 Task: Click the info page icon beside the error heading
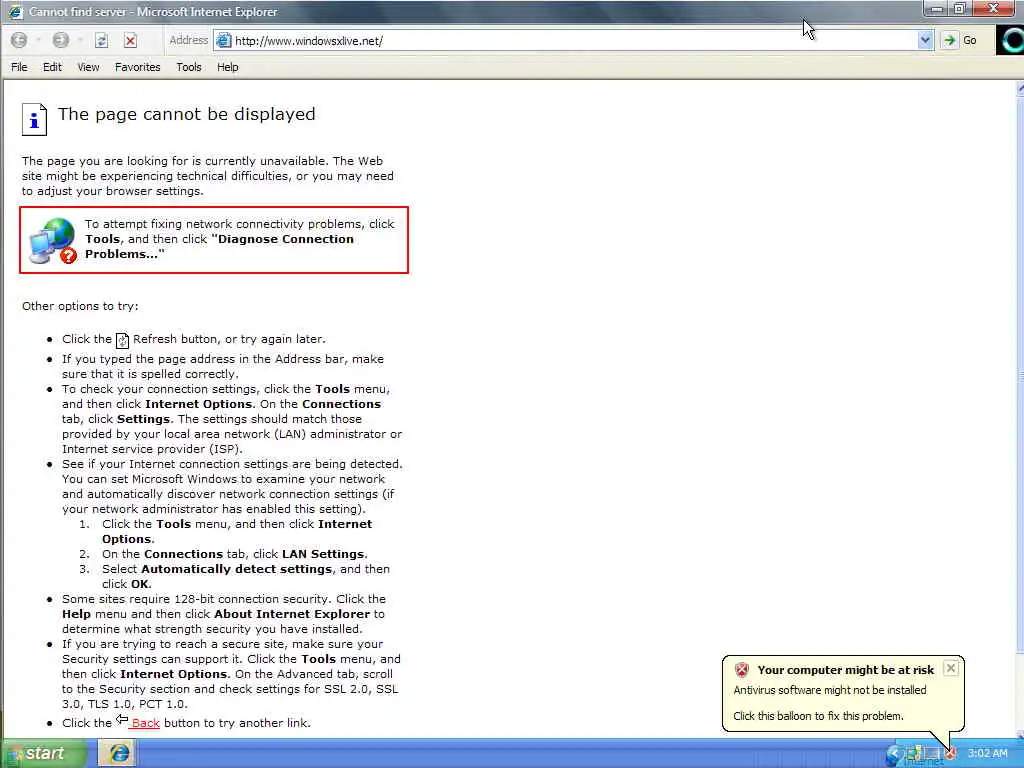tap(34, 120)
